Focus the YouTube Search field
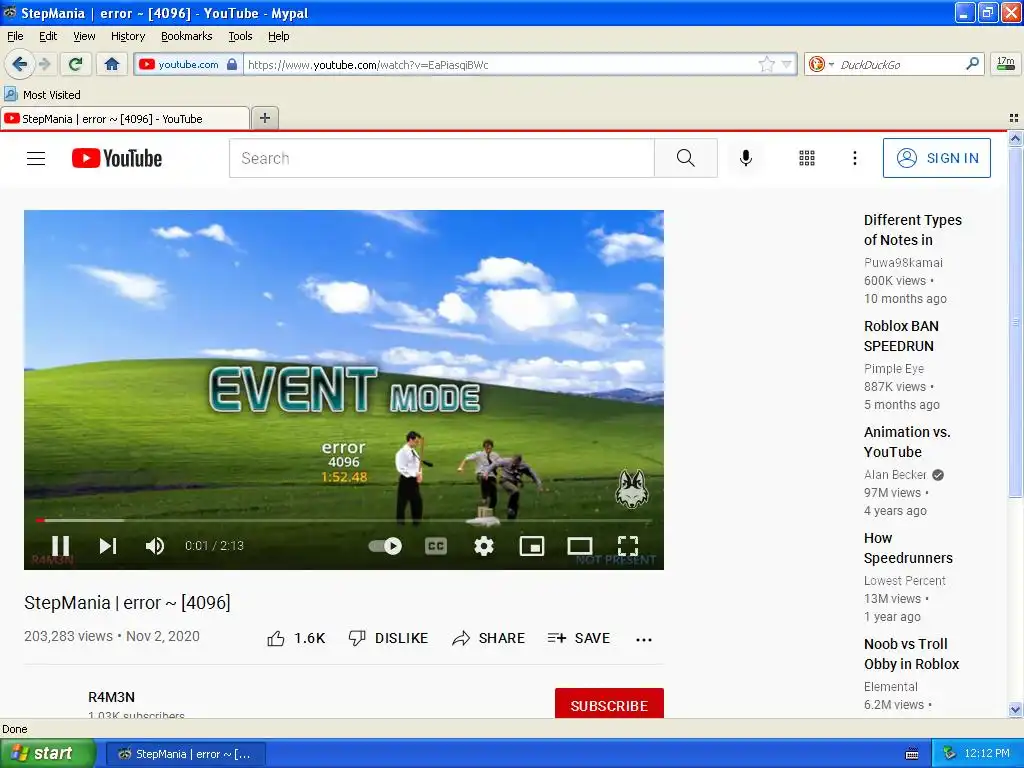This screenshot has width=1024, height=768. (441, 158)
